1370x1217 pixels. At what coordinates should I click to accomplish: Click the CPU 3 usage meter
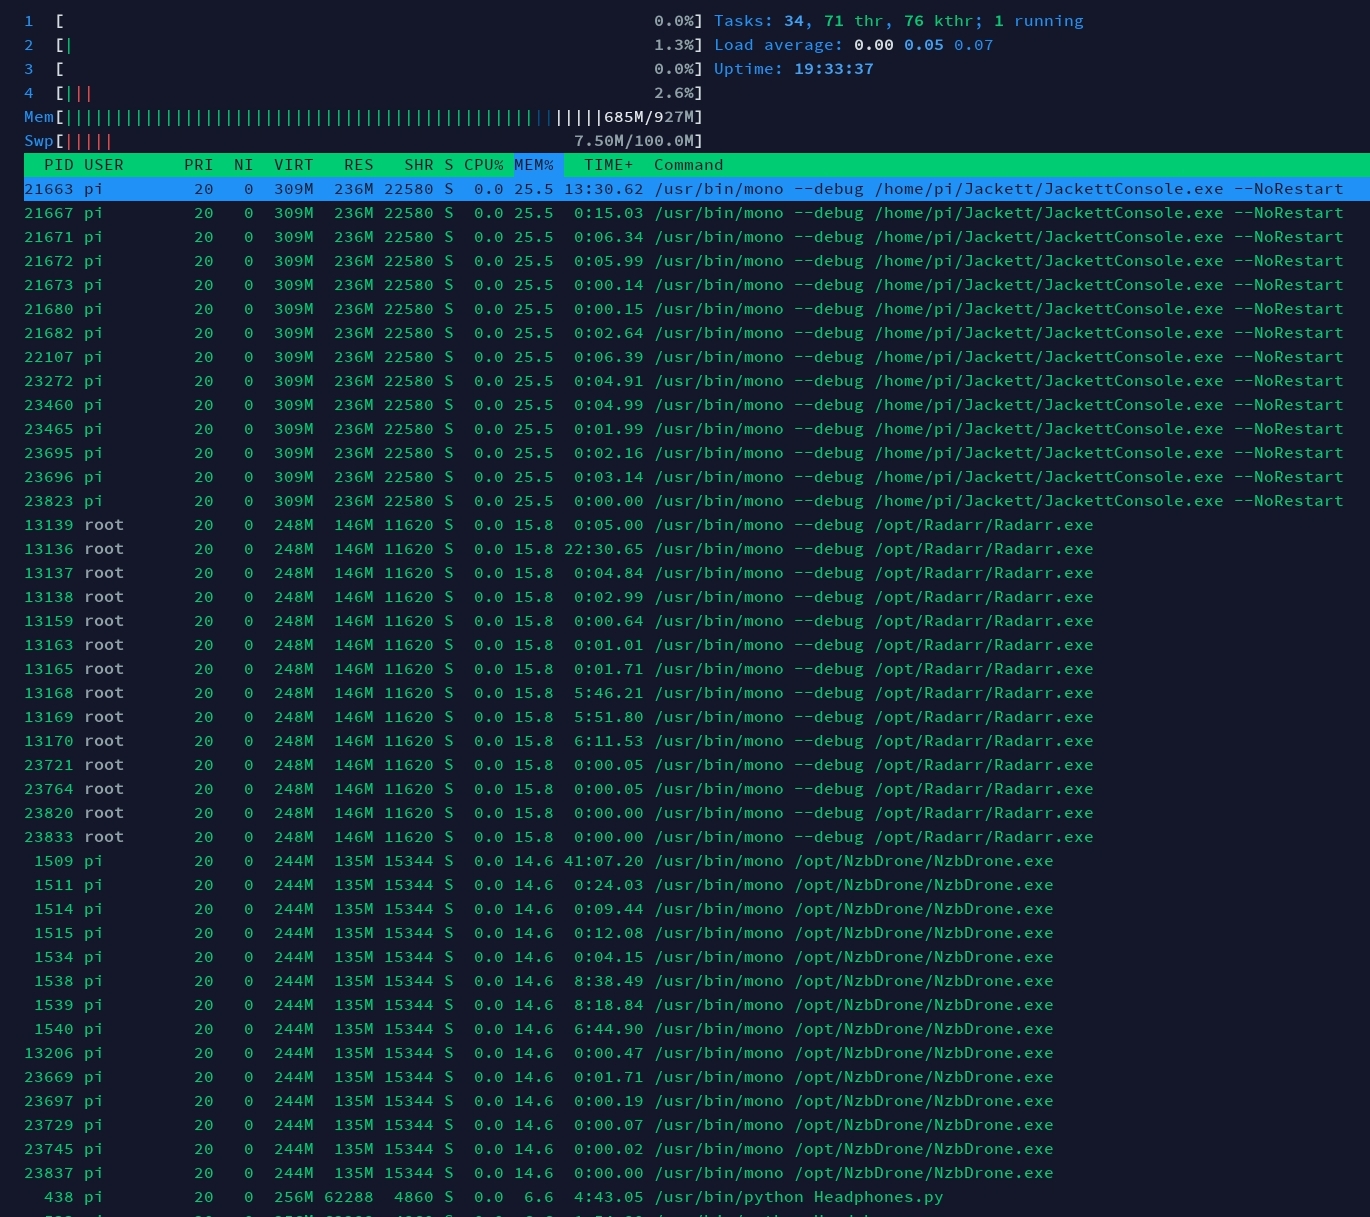[x=364, y=69]
